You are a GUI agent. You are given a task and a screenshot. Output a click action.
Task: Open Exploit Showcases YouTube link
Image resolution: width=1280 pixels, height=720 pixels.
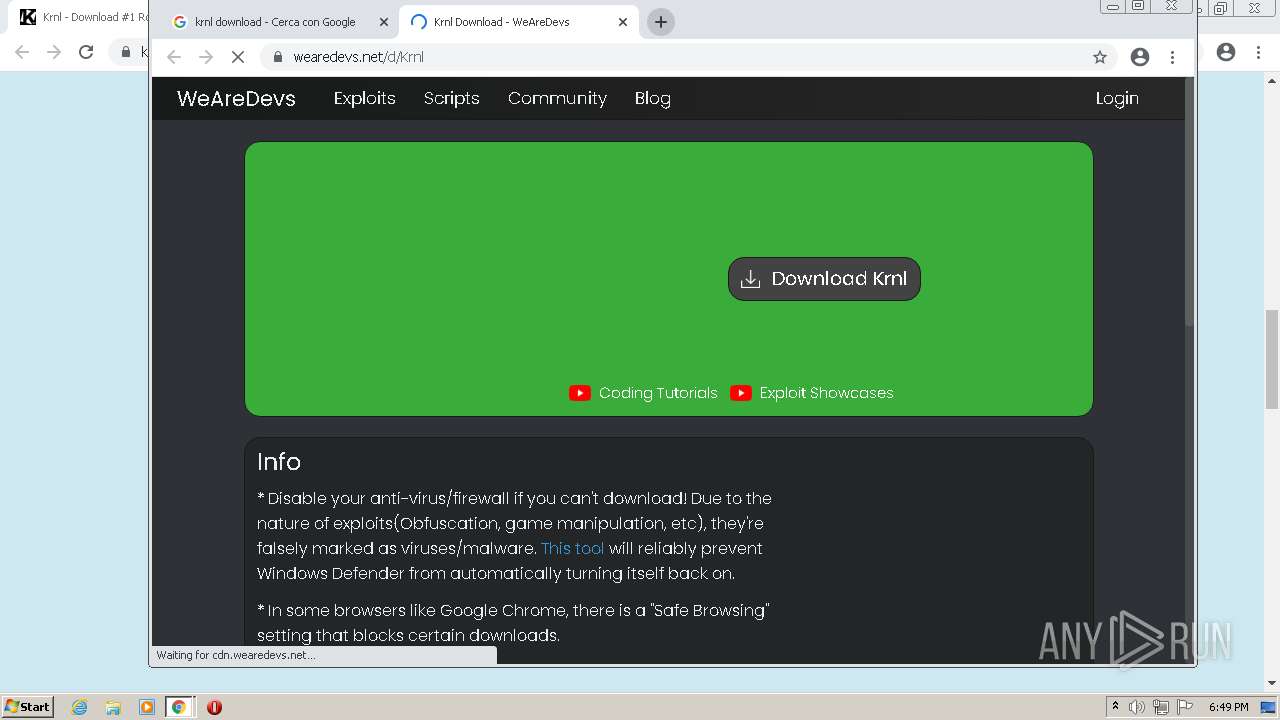[x=826, y=393]
